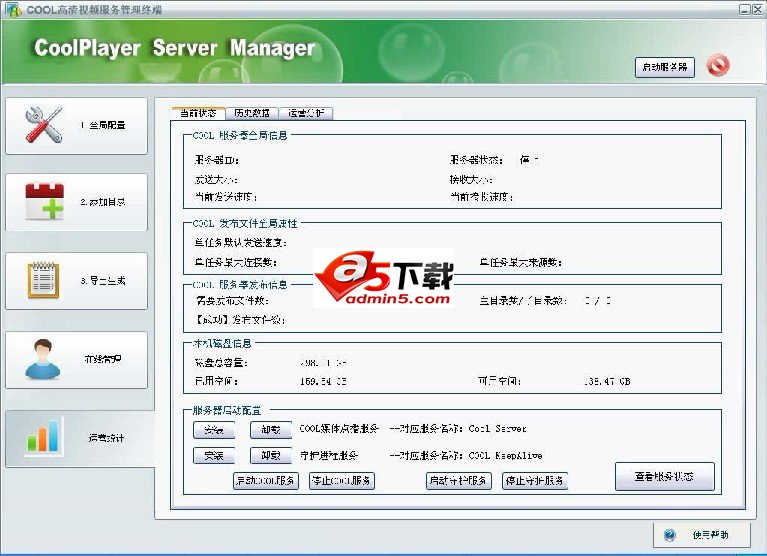
Task: Open the user avatar management section
Action: (76, 360)
